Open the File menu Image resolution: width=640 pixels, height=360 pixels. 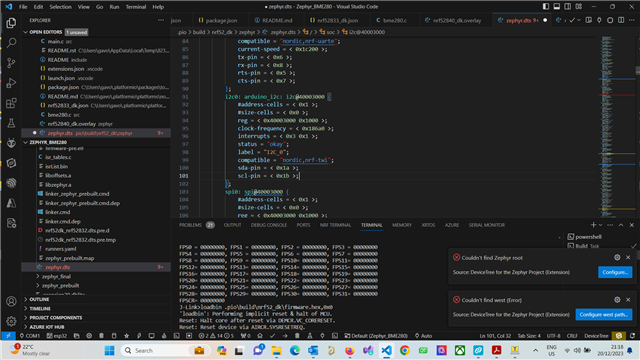(23, 7)
